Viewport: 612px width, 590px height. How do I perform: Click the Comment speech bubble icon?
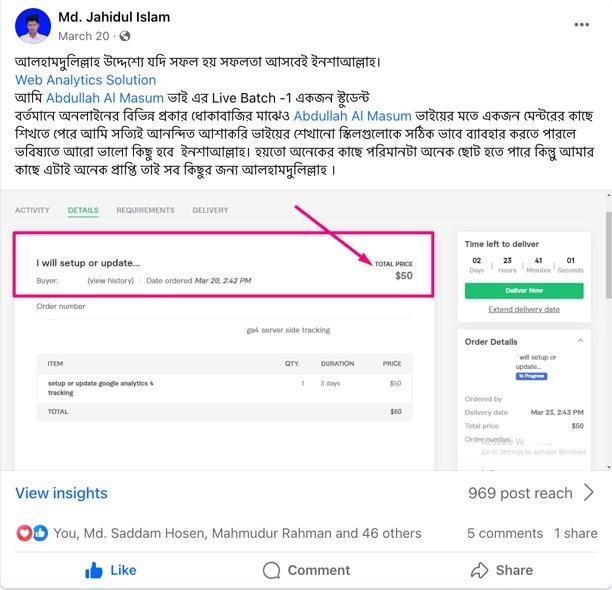pyautogui.click(x=271, y=570)
